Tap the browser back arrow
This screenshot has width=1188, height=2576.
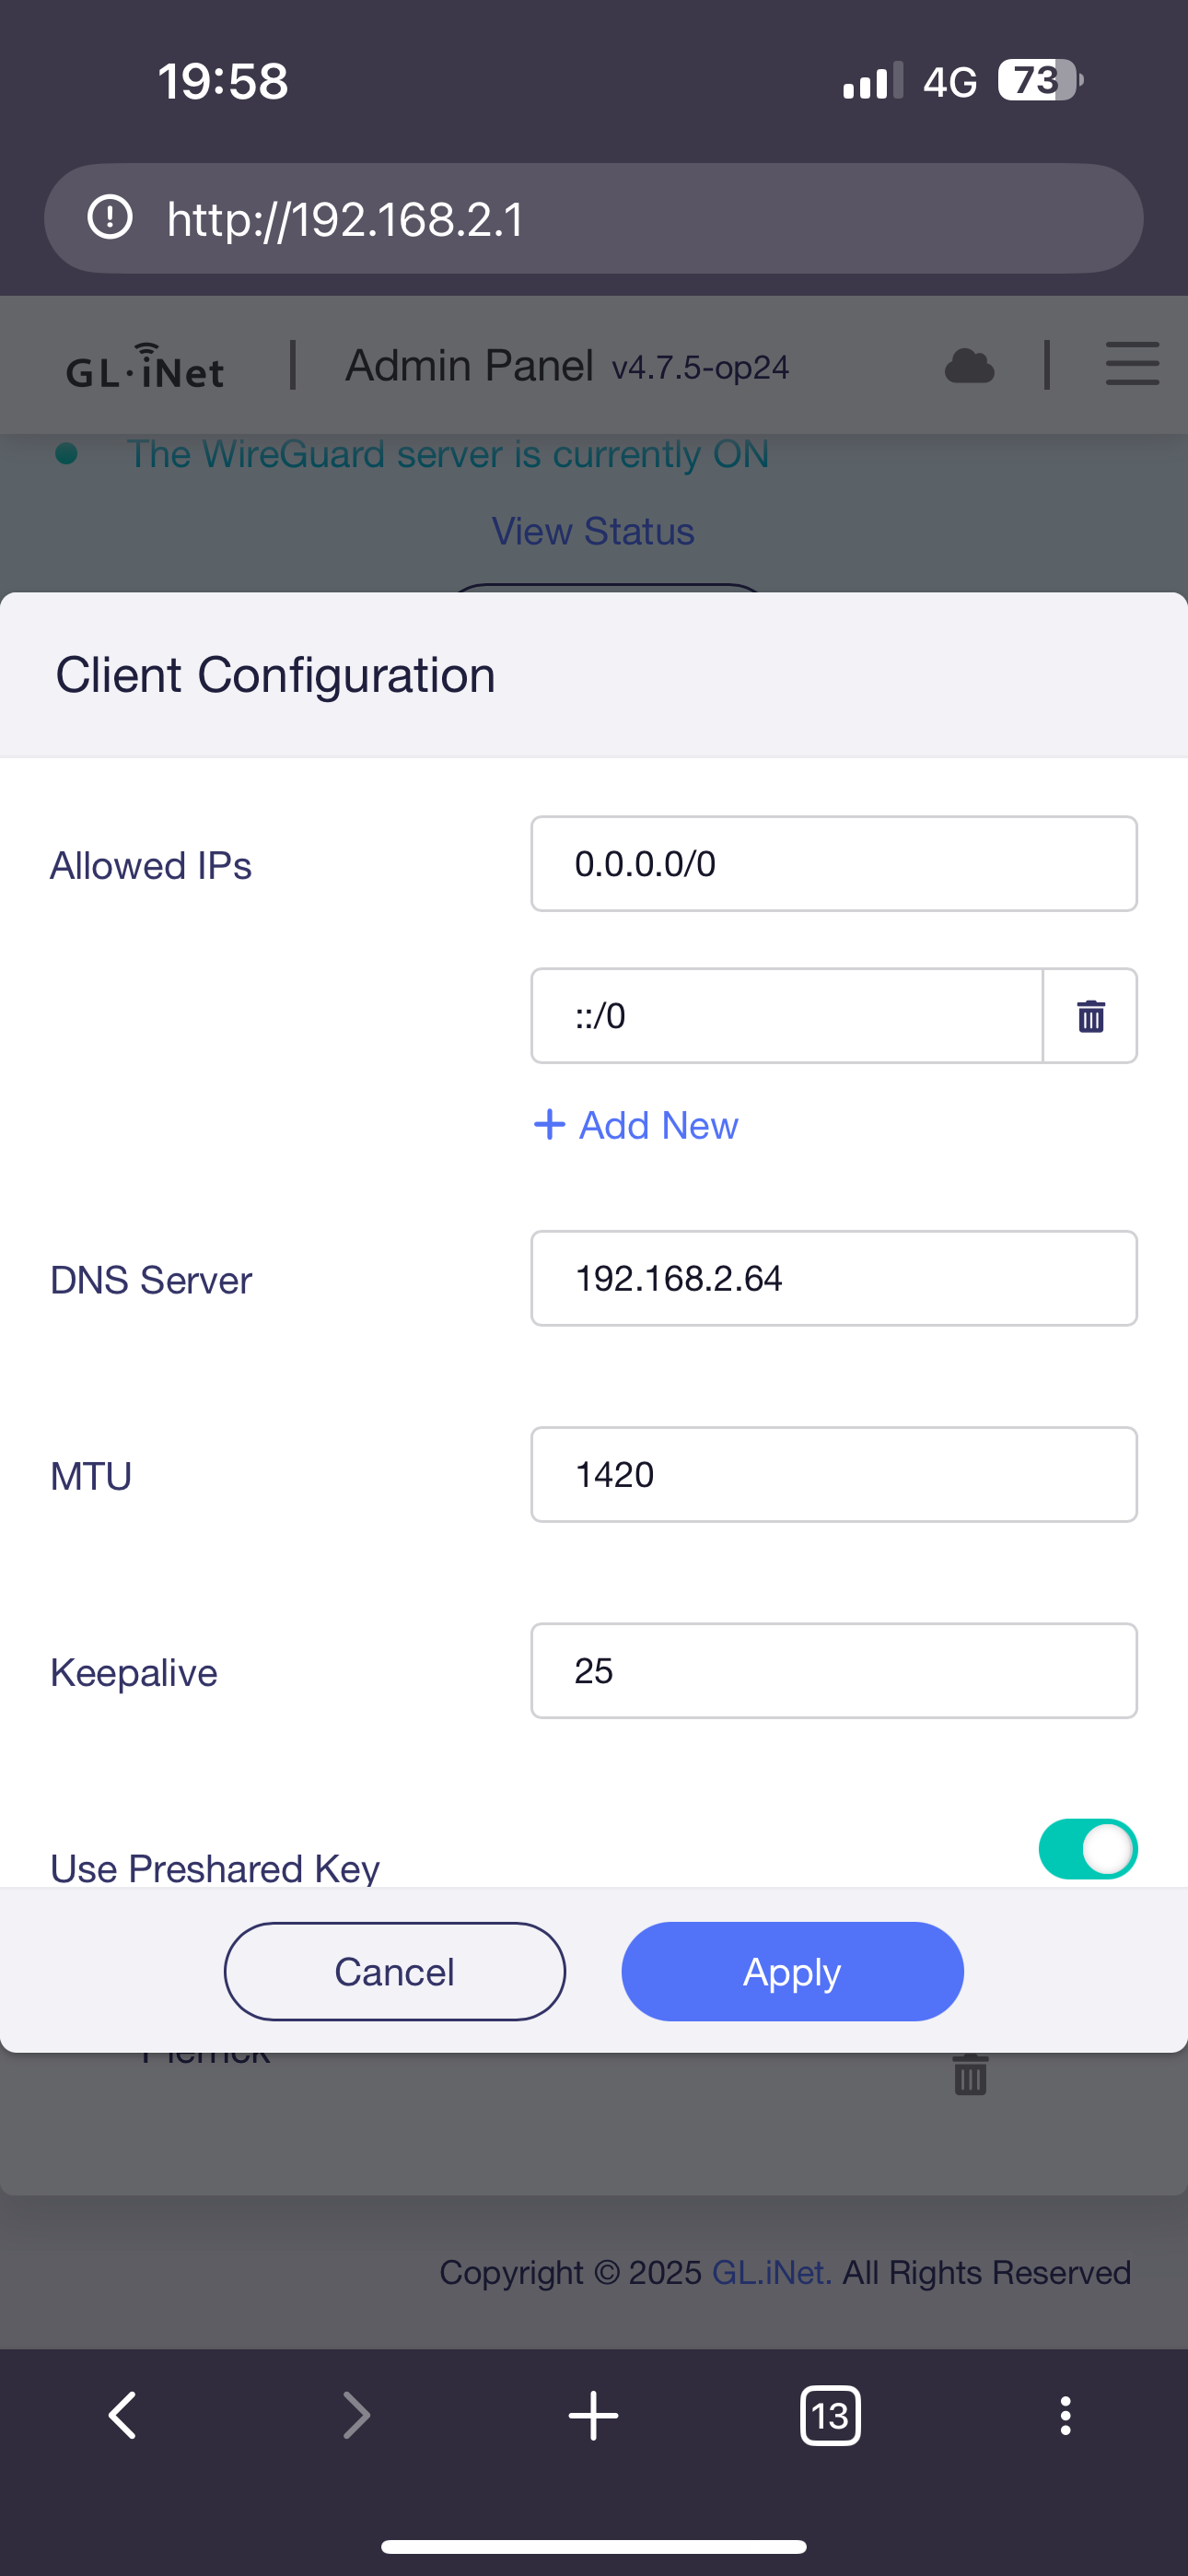(123, 2416)
